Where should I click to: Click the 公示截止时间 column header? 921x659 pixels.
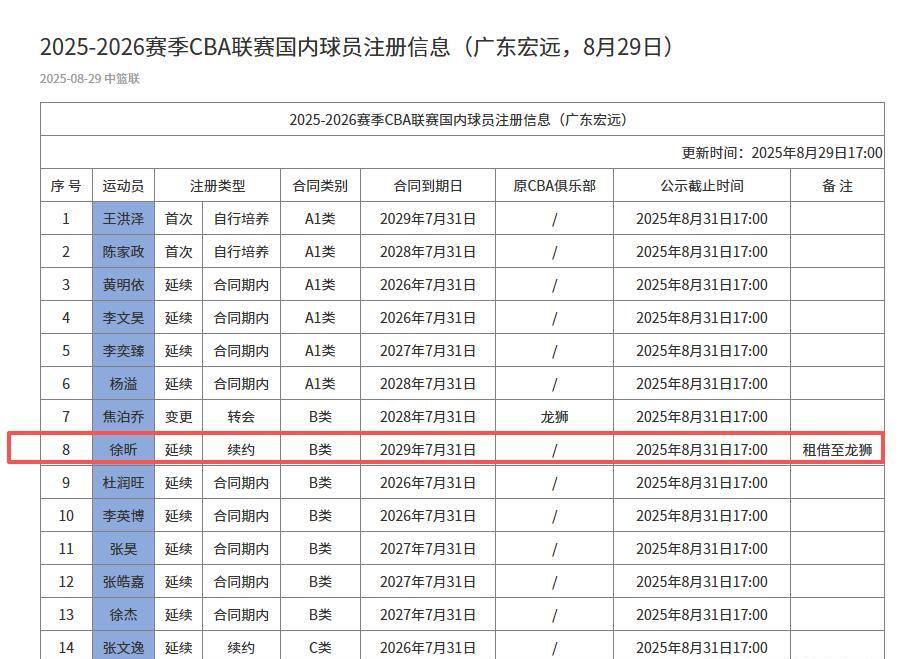[x=702, y=186]
